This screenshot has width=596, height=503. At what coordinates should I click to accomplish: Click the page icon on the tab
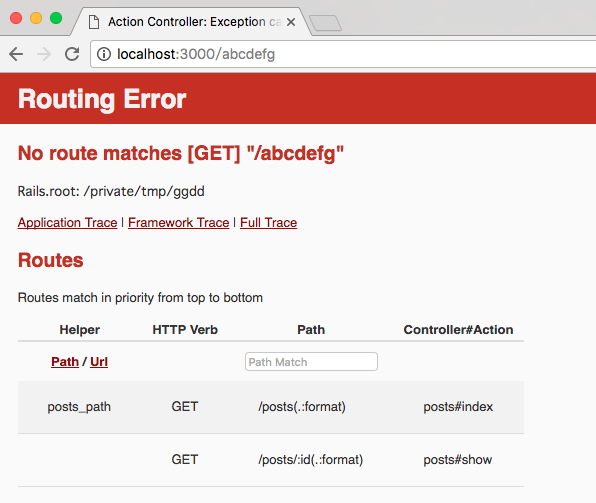click(x=94, y=22)
